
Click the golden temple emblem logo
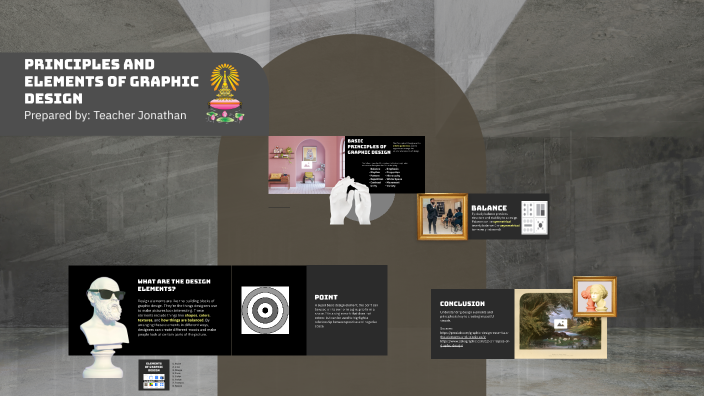(225, 93)
